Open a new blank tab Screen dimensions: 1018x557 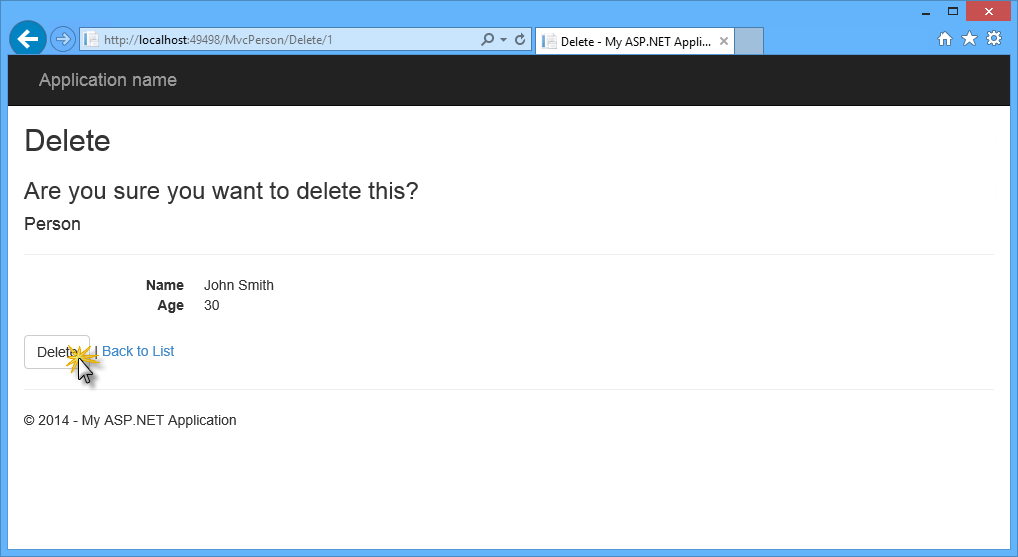[749, 41]
